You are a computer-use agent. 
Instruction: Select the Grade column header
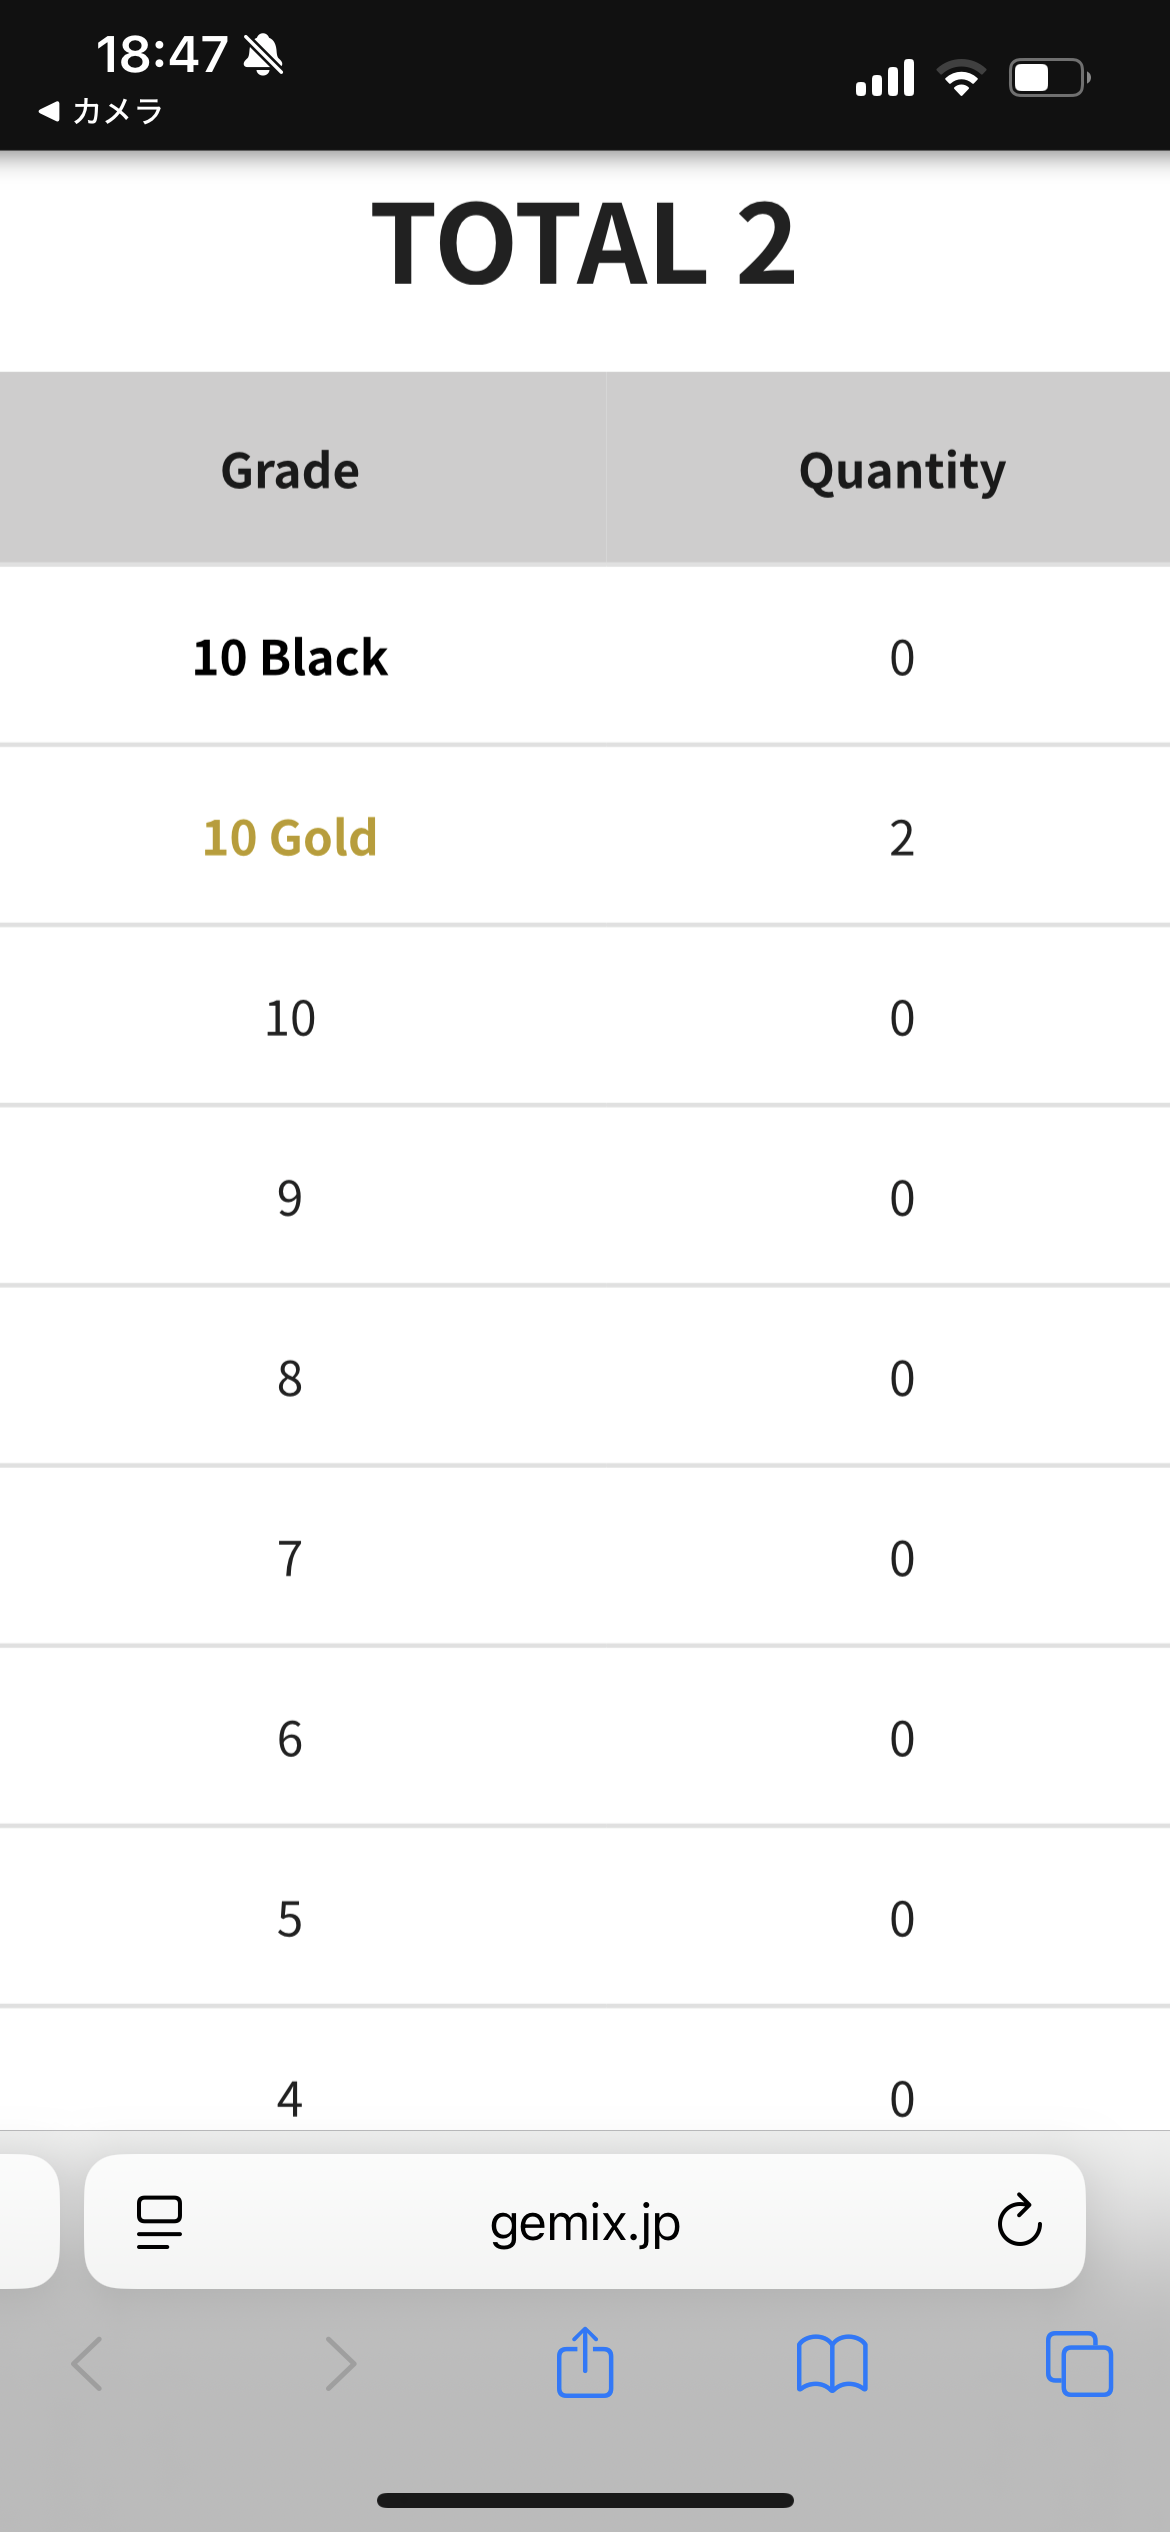290,470
